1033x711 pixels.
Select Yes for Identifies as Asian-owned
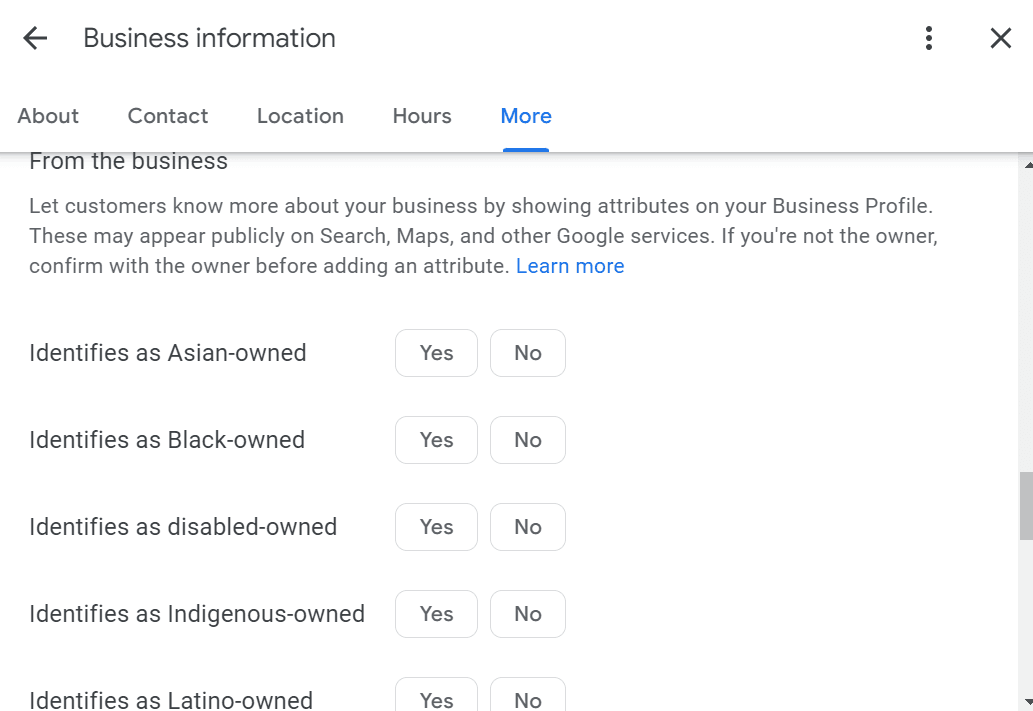click(x=436, y=353)
